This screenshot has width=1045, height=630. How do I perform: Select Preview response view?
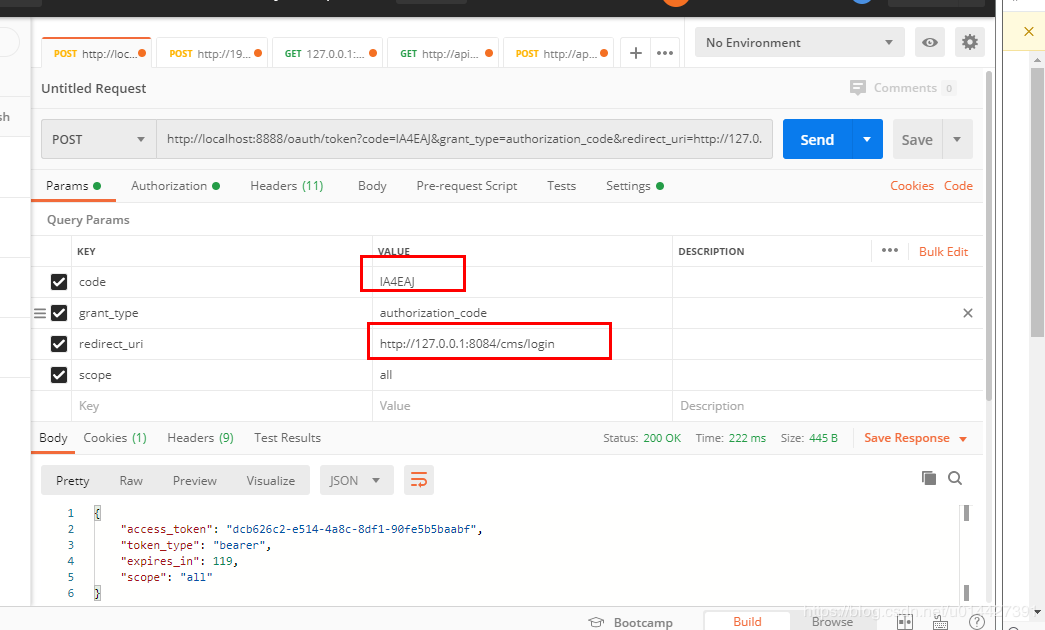point(195,481)
